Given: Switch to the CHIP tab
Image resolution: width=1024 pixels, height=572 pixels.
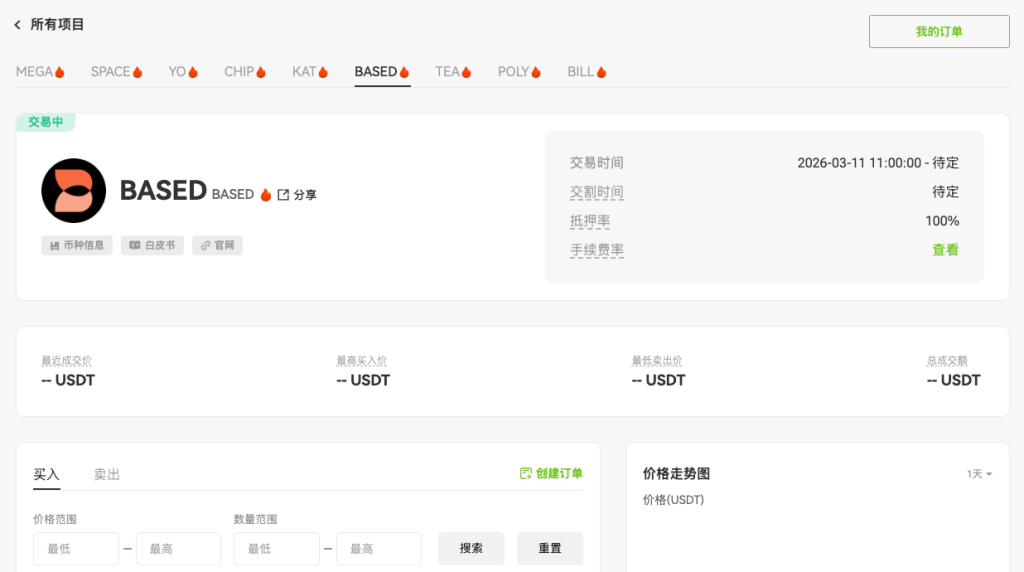Looking at the screenshot, I should (x=245, y=72).
